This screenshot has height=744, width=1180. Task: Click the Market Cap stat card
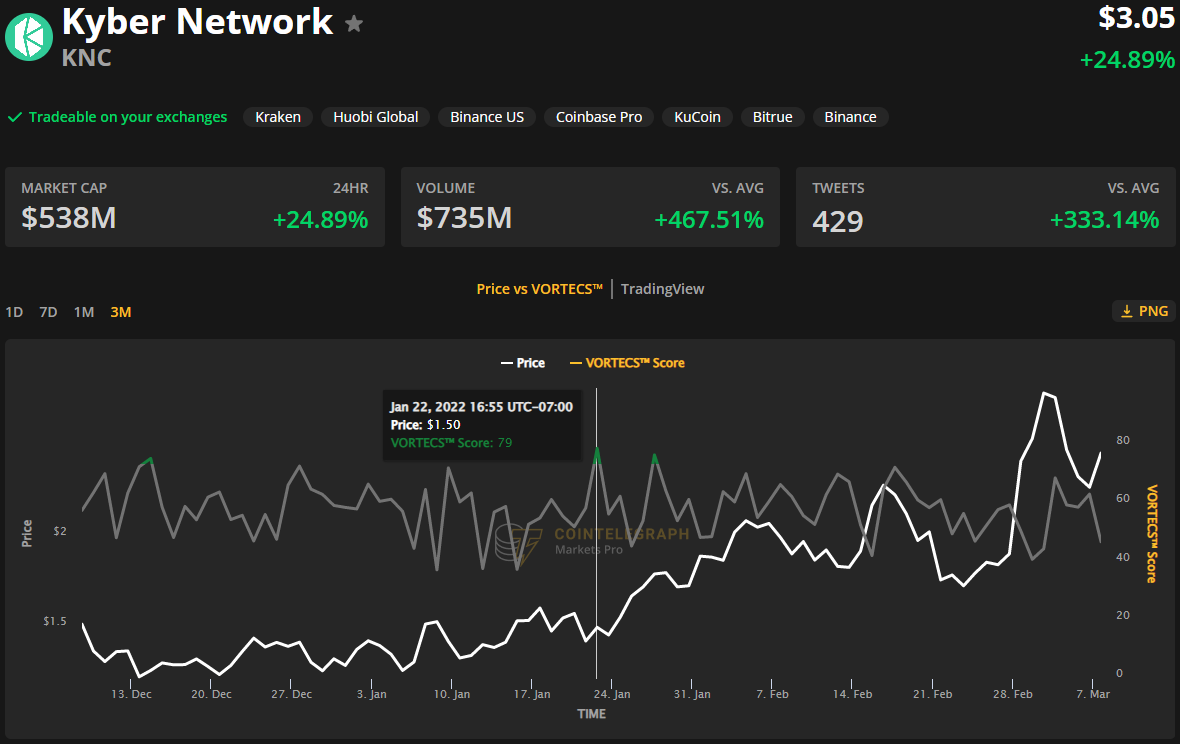tap(195, 207)
